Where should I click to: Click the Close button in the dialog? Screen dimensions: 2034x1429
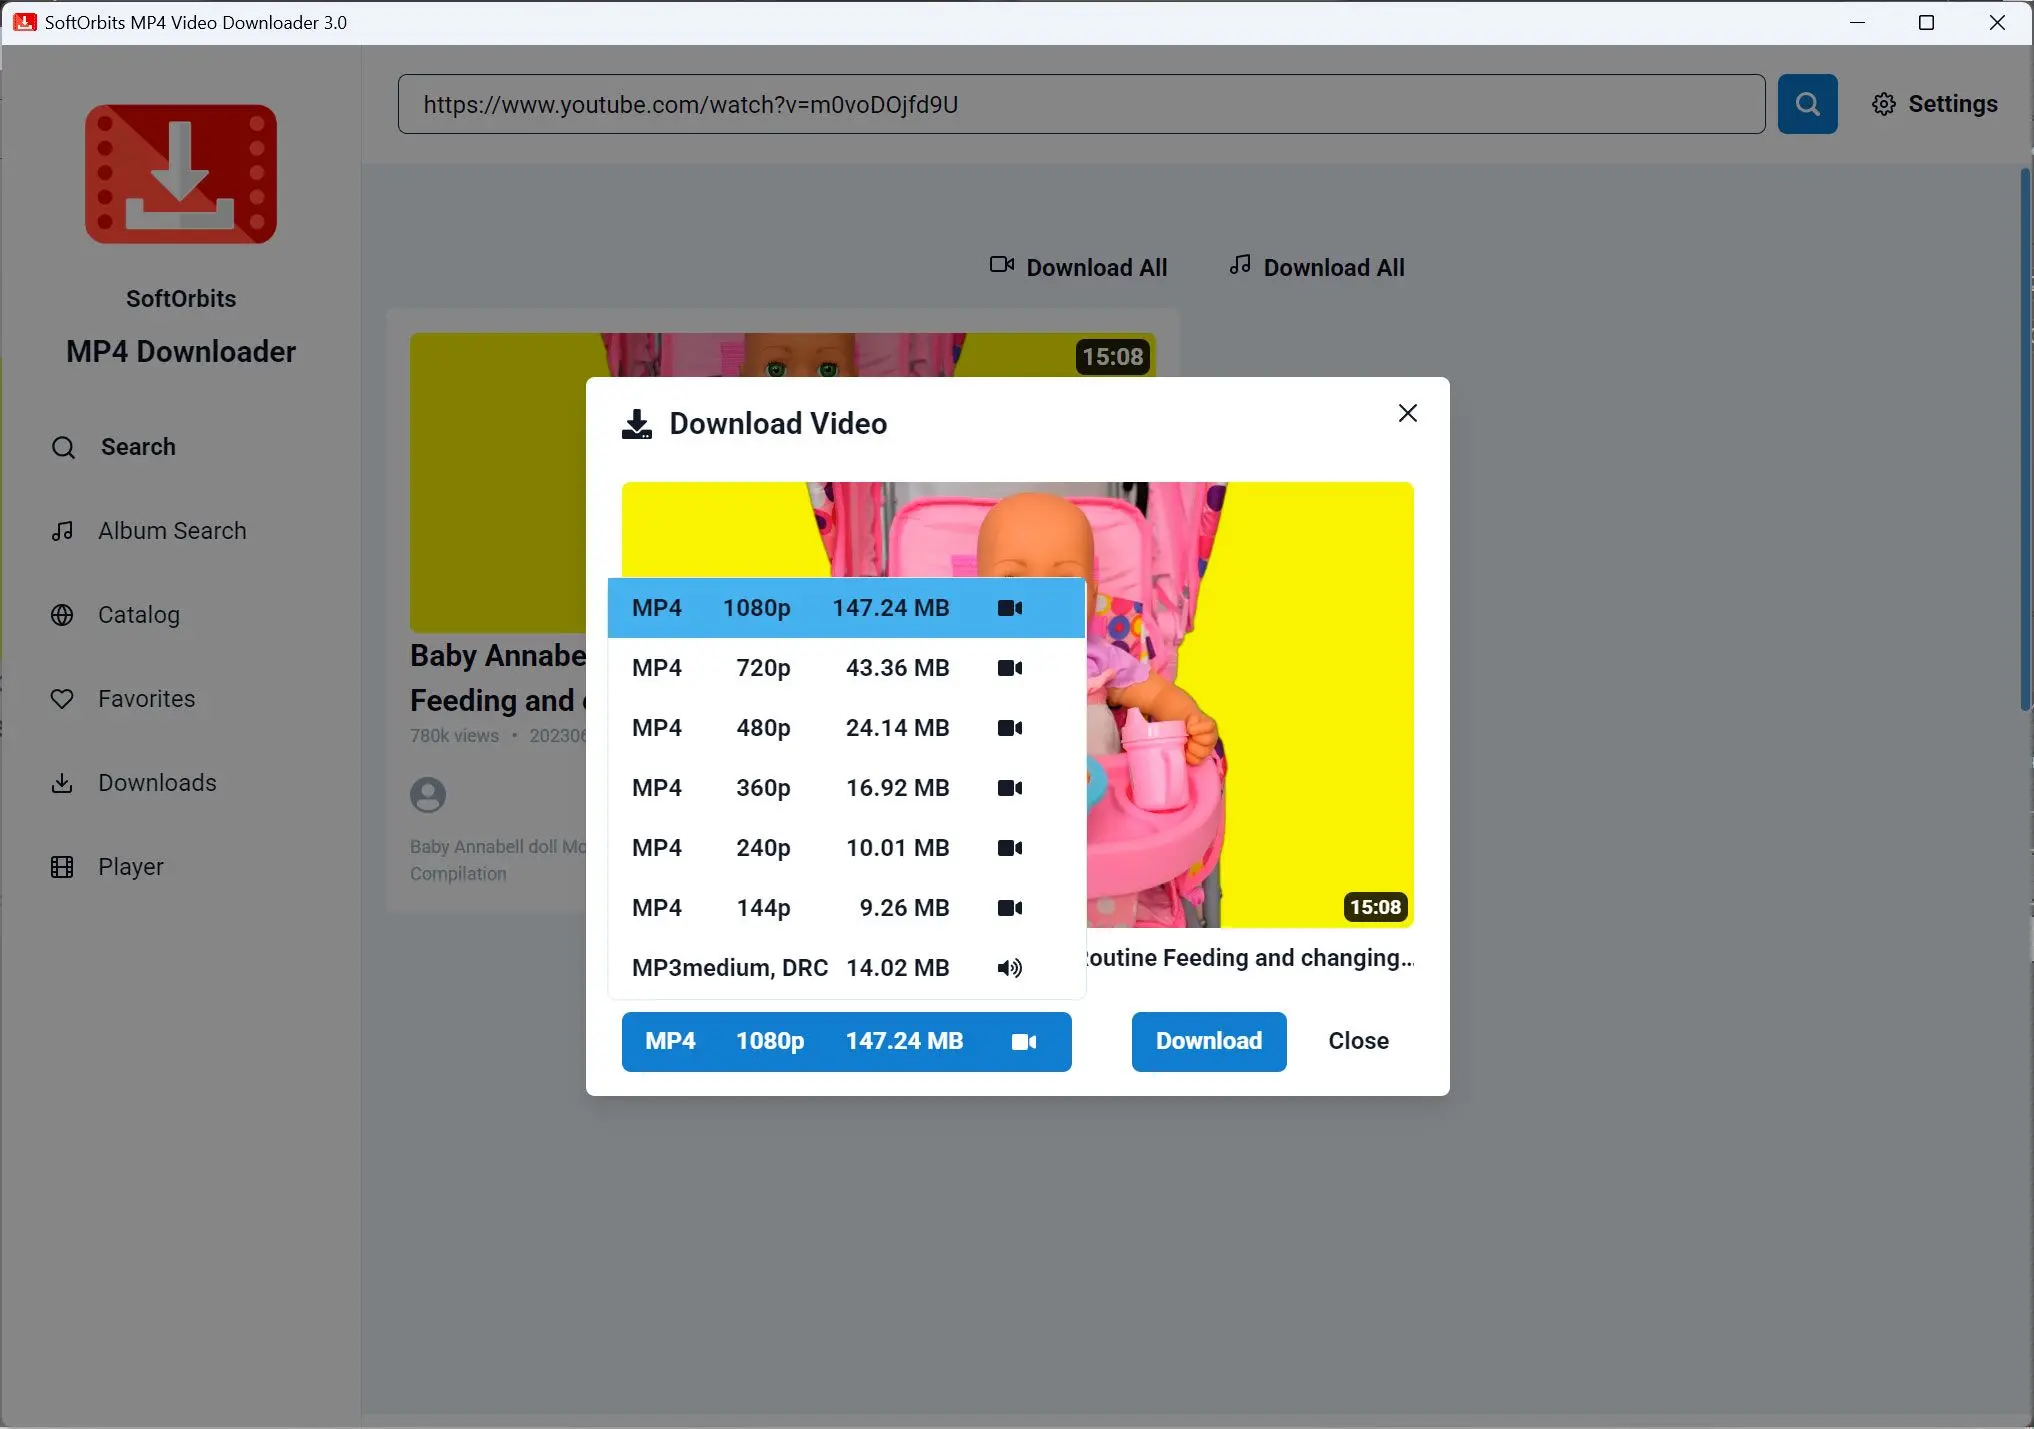[1358, 1041]
